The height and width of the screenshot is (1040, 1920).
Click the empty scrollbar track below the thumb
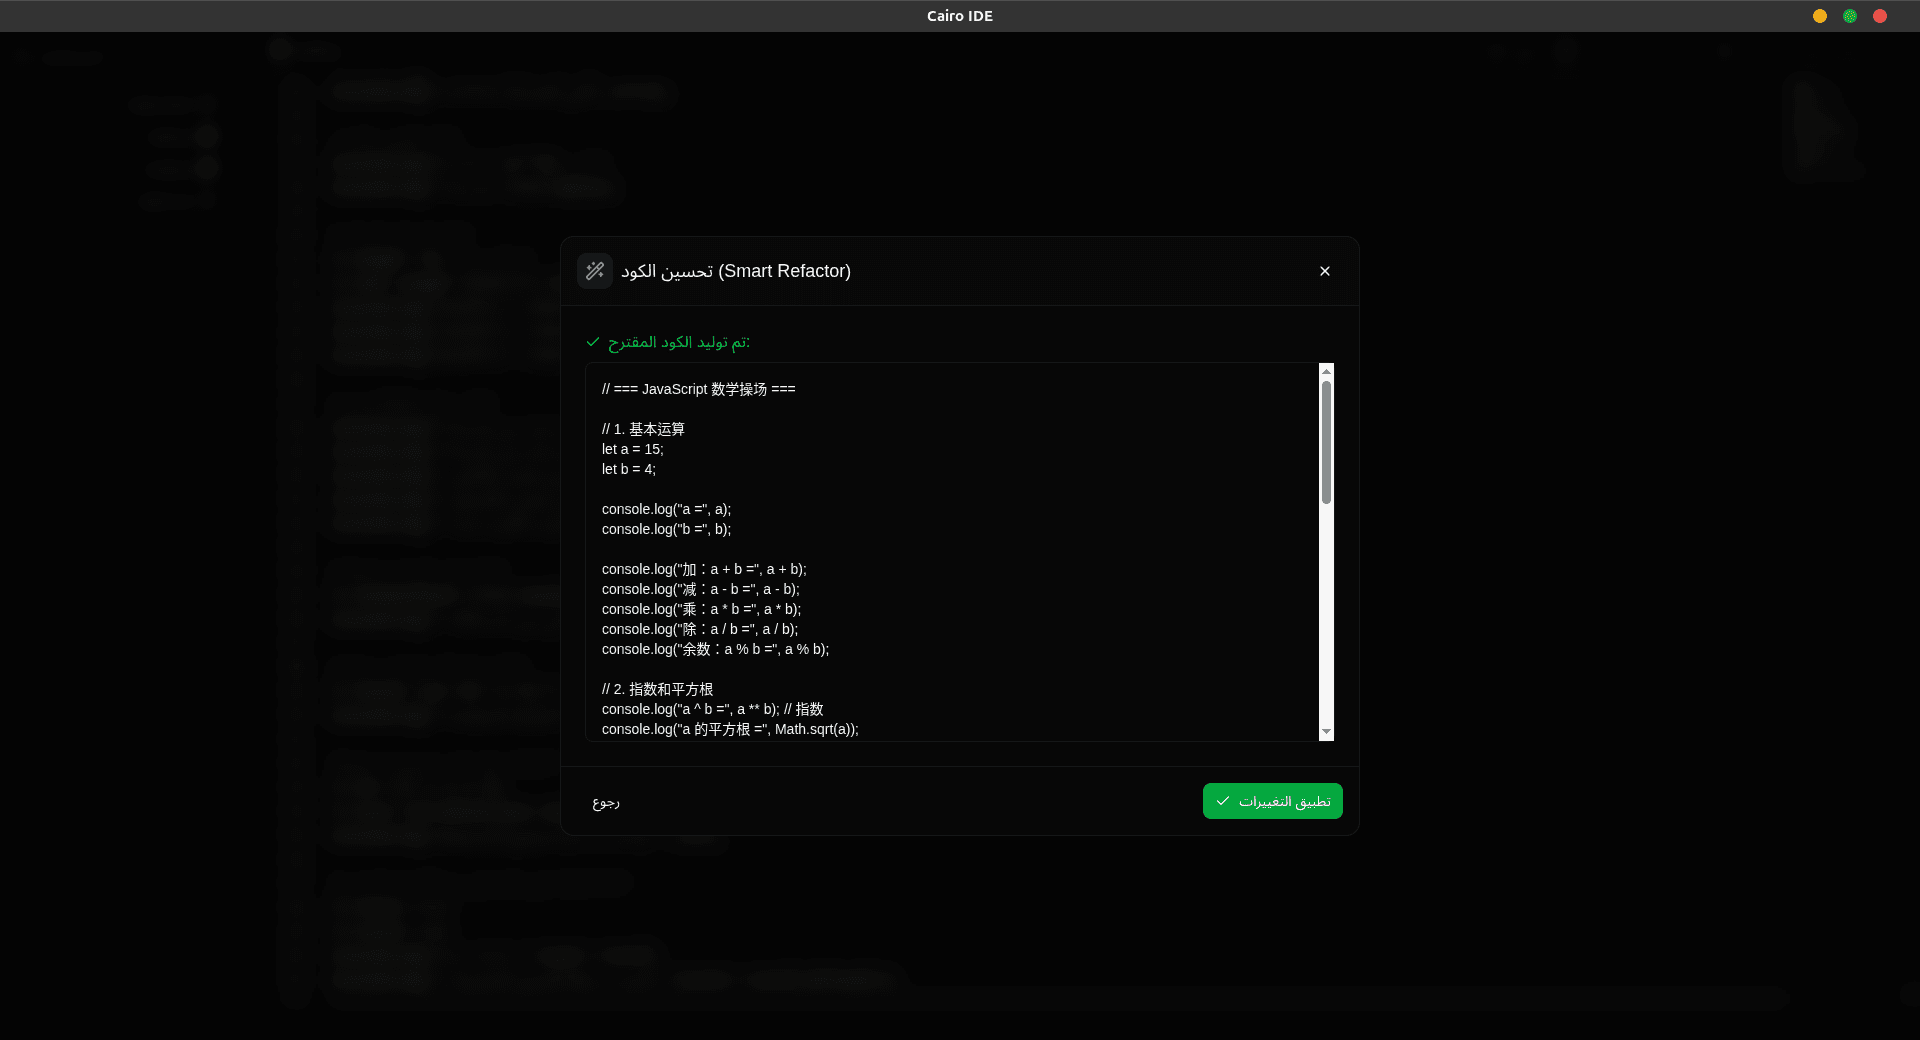[x=1326, y=620]
